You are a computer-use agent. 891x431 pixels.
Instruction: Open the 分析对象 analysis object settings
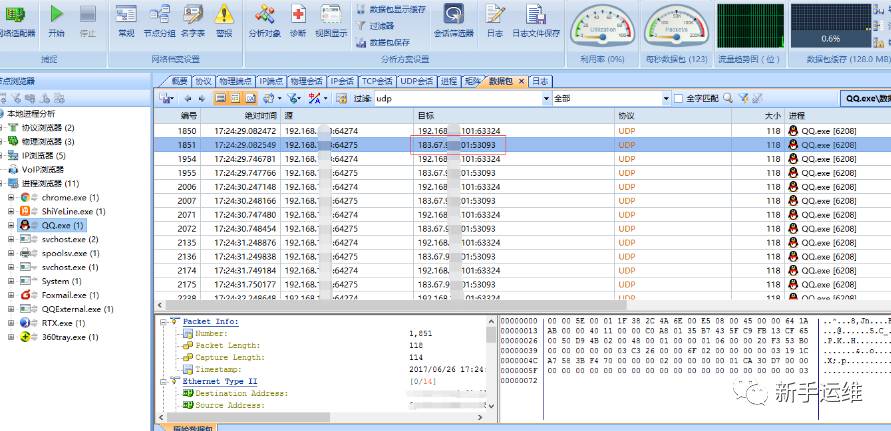coord(265,21)
